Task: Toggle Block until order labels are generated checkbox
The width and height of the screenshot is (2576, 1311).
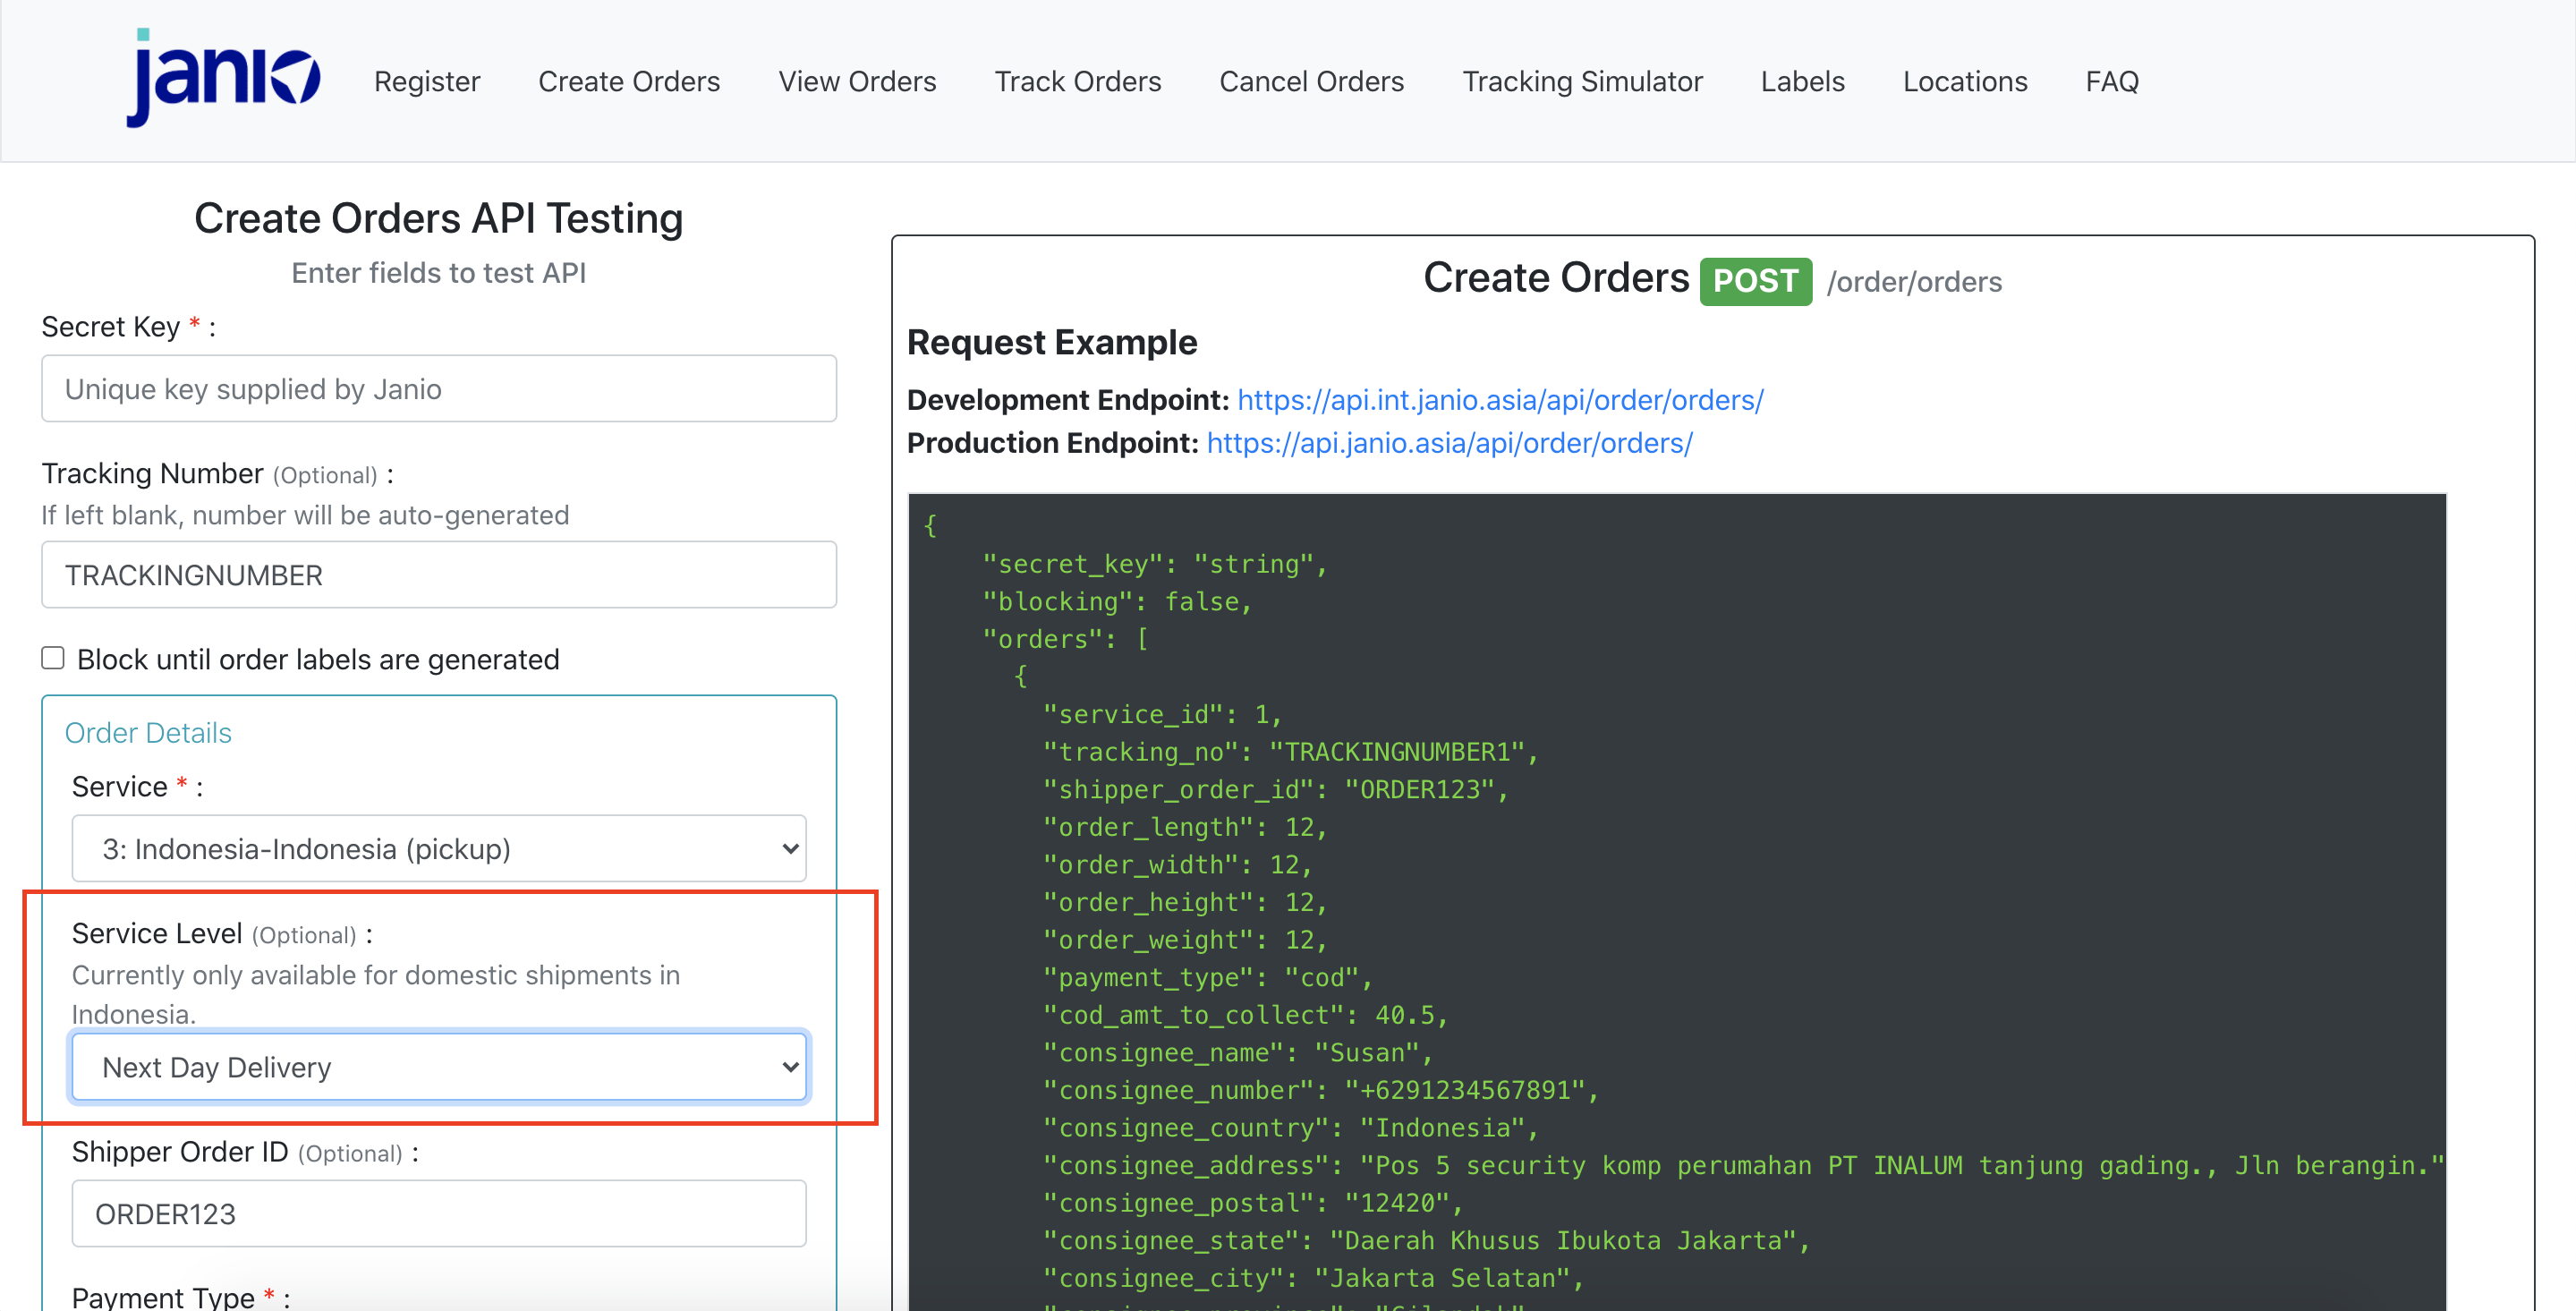Action: (x=53, y=658)
